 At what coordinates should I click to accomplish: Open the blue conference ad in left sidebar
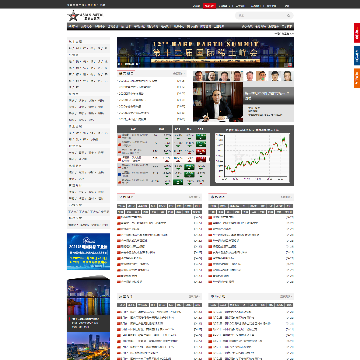click(x=88, y=251)
